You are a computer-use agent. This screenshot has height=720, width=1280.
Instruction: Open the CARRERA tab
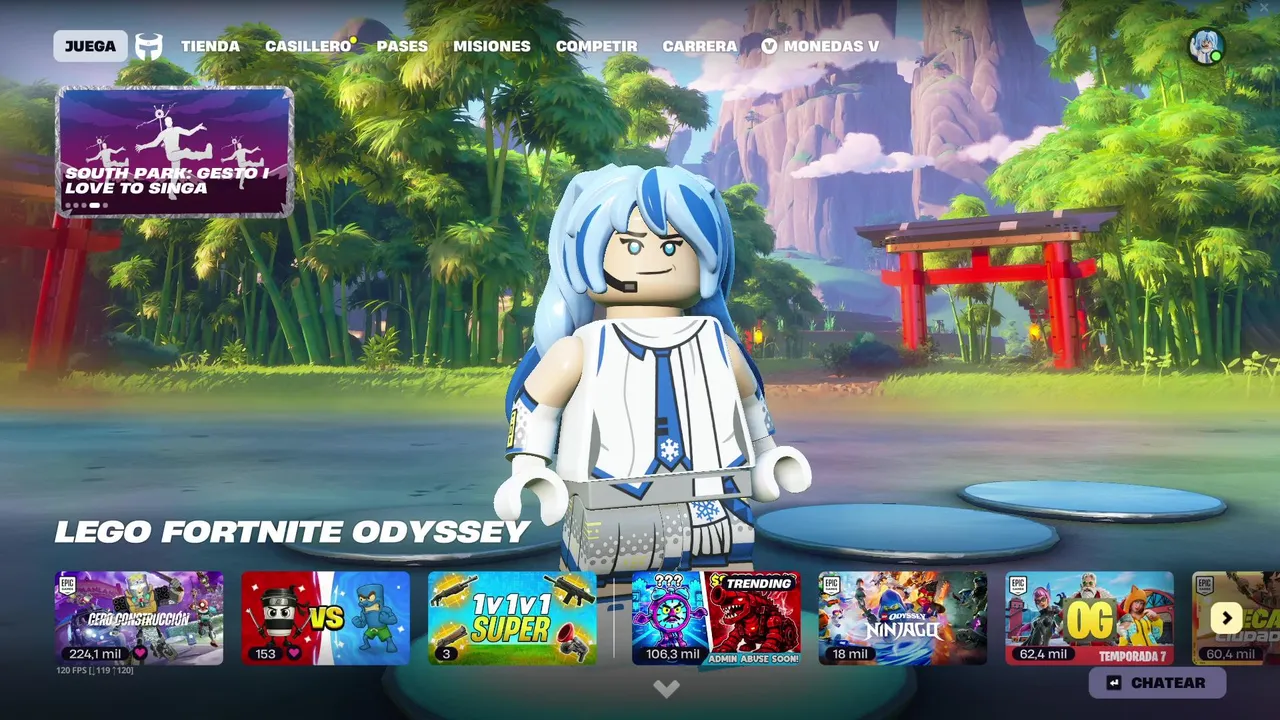tap(700, 46)
